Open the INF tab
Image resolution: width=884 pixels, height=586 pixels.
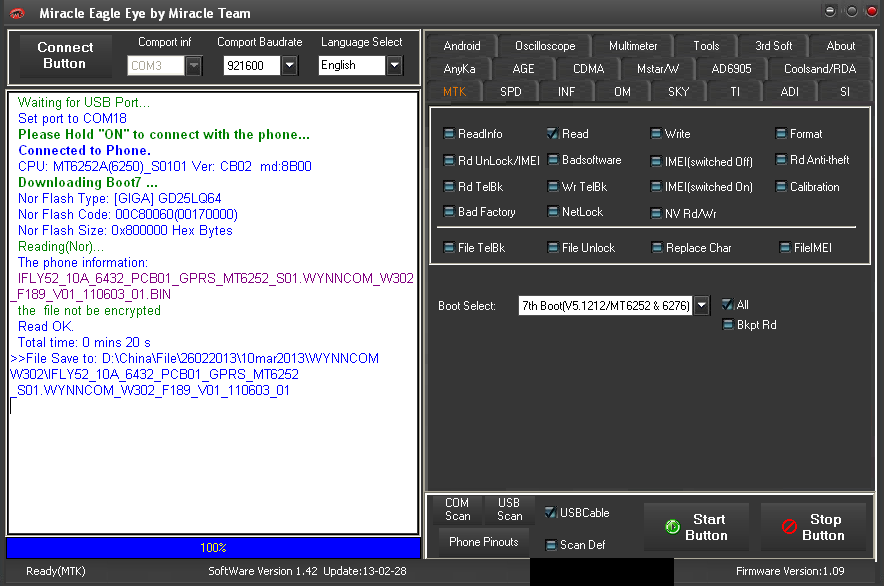(567, 91)
